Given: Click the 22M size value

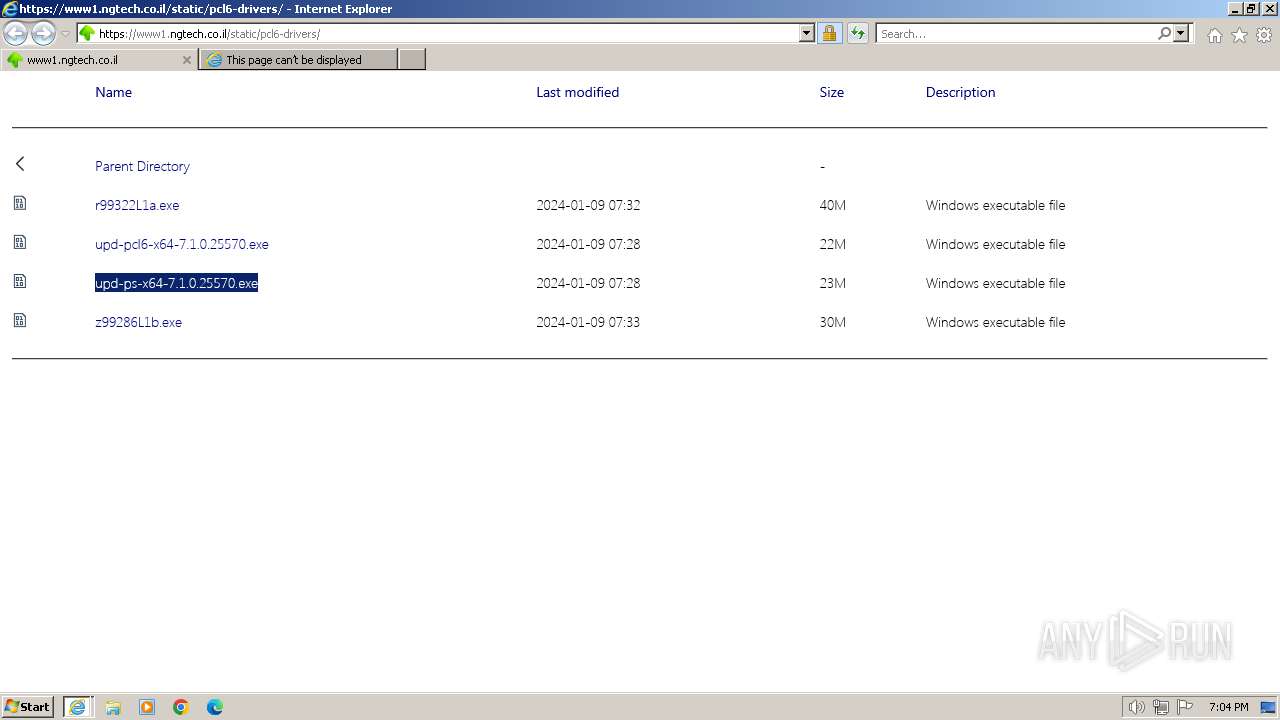Looking at the screenshot, I should click(832, 244).
